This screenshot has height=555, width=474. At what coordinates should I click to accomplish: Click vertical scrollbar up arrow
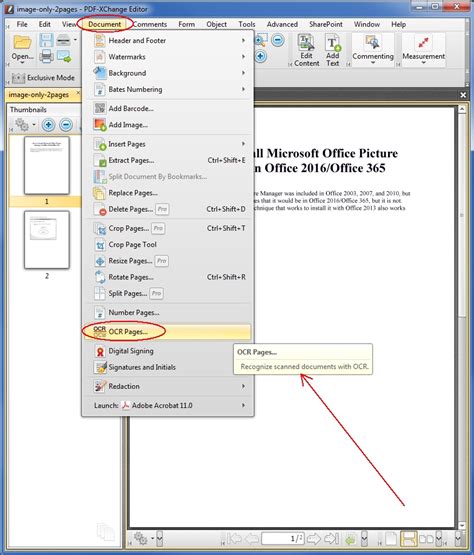click(x=462, y=109)
